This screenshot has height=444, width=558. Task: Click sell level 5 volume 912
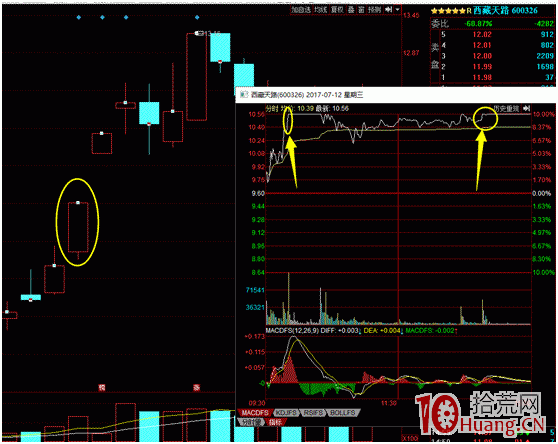[x=547, y=35]
